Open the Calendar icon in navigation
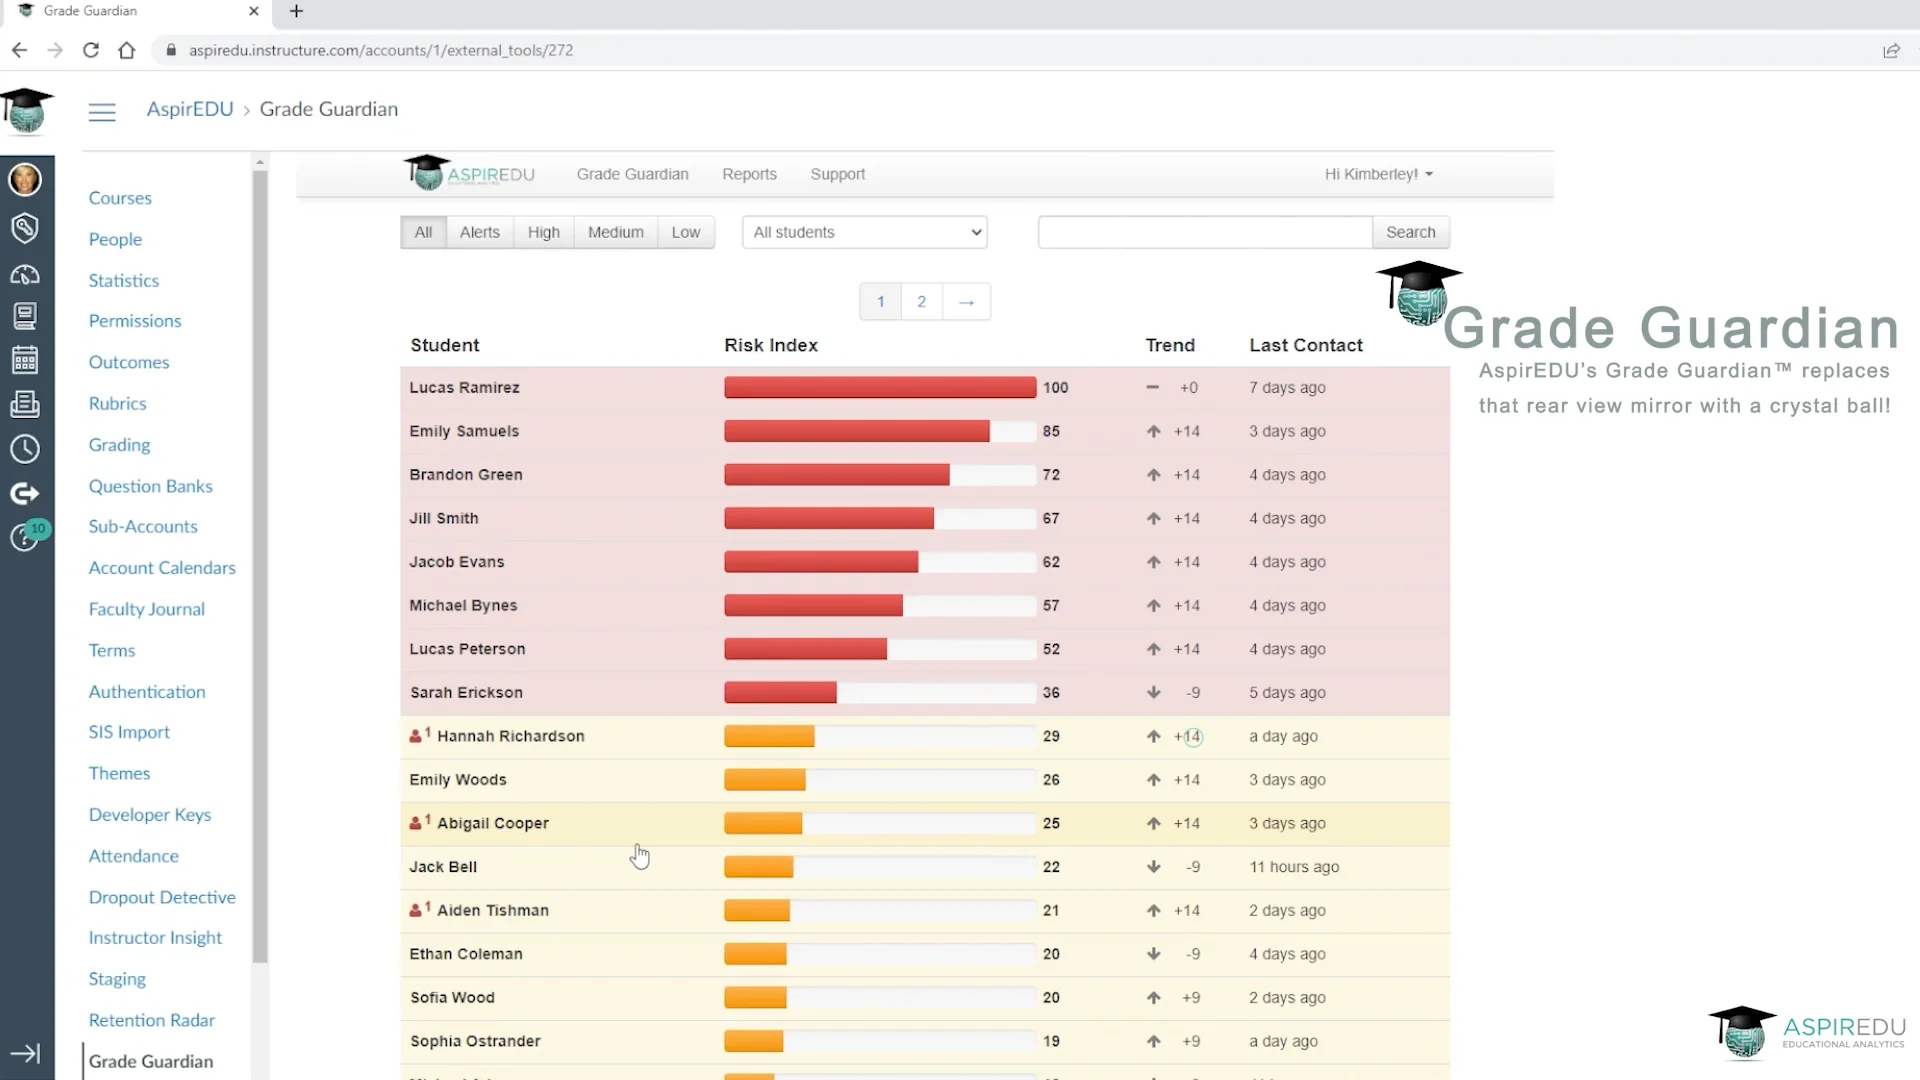The image size is (1920, 1080). click(26, 360)
